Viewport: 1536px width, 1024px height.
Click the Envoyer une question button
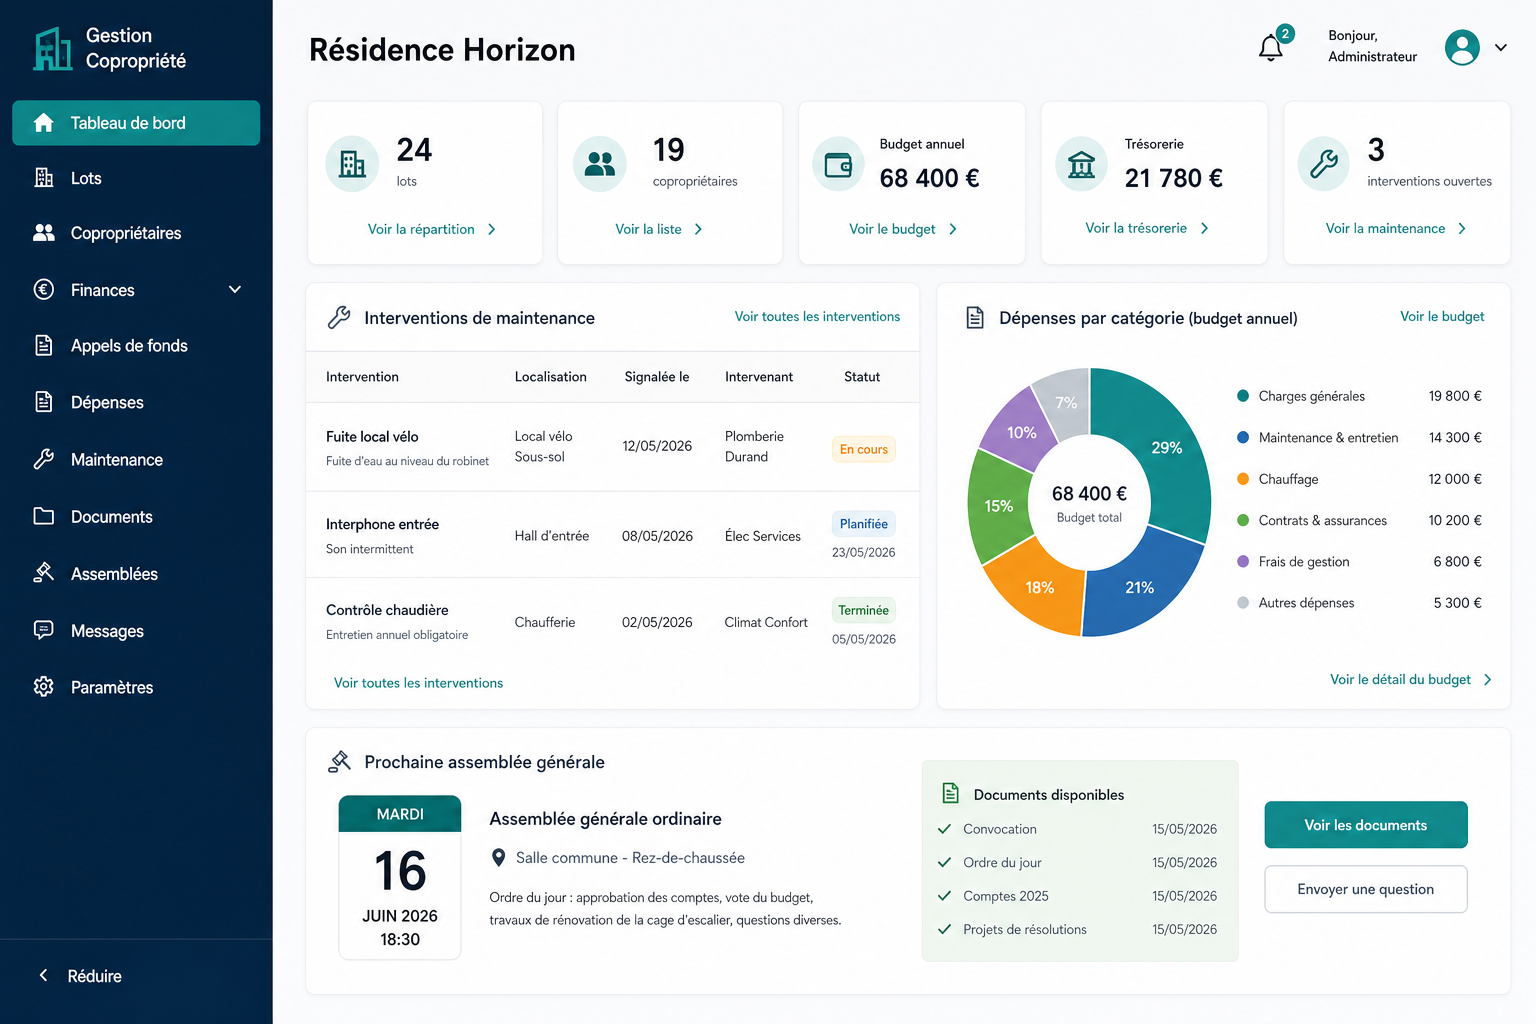(1366, 889)
